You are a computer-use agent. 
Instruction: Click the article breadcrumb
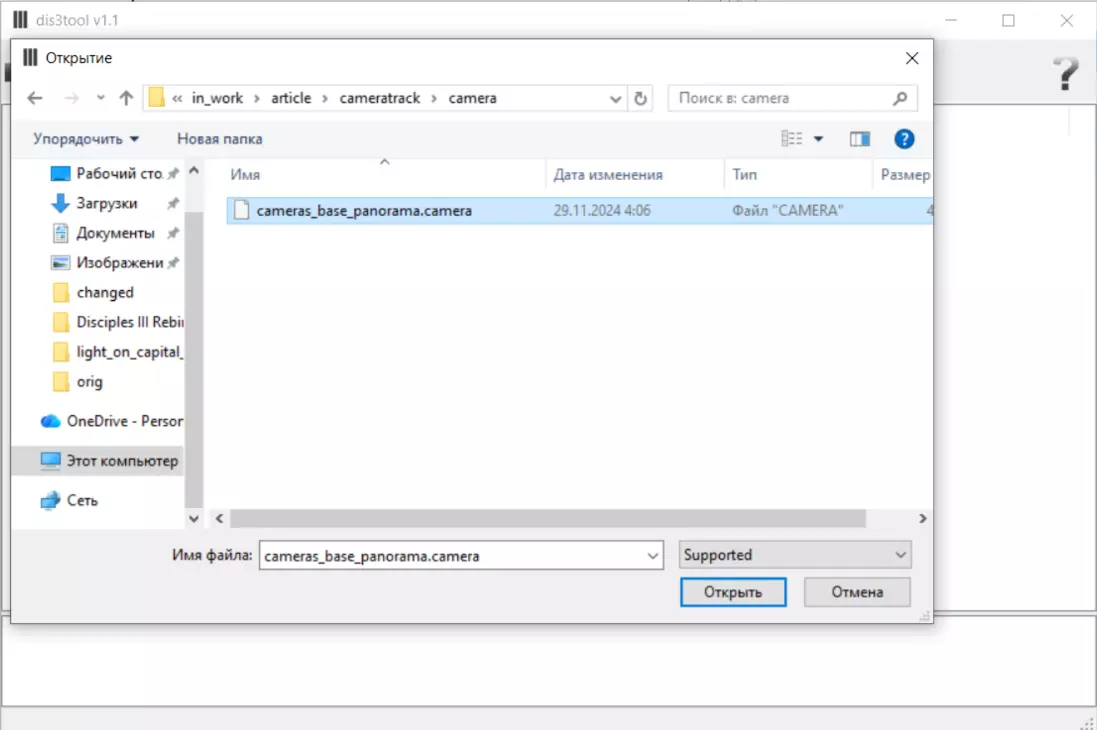tap(291, 99)
